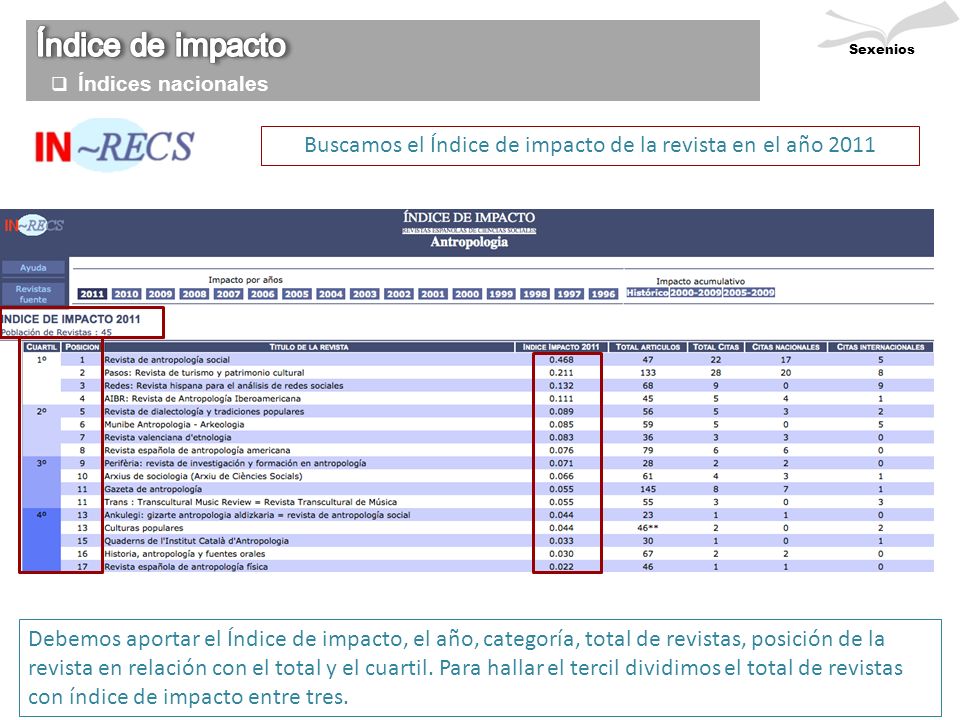960x720 pixels.
Task: Click impact value 0.211
Action: pyautogui.click(x=561, y=373)
